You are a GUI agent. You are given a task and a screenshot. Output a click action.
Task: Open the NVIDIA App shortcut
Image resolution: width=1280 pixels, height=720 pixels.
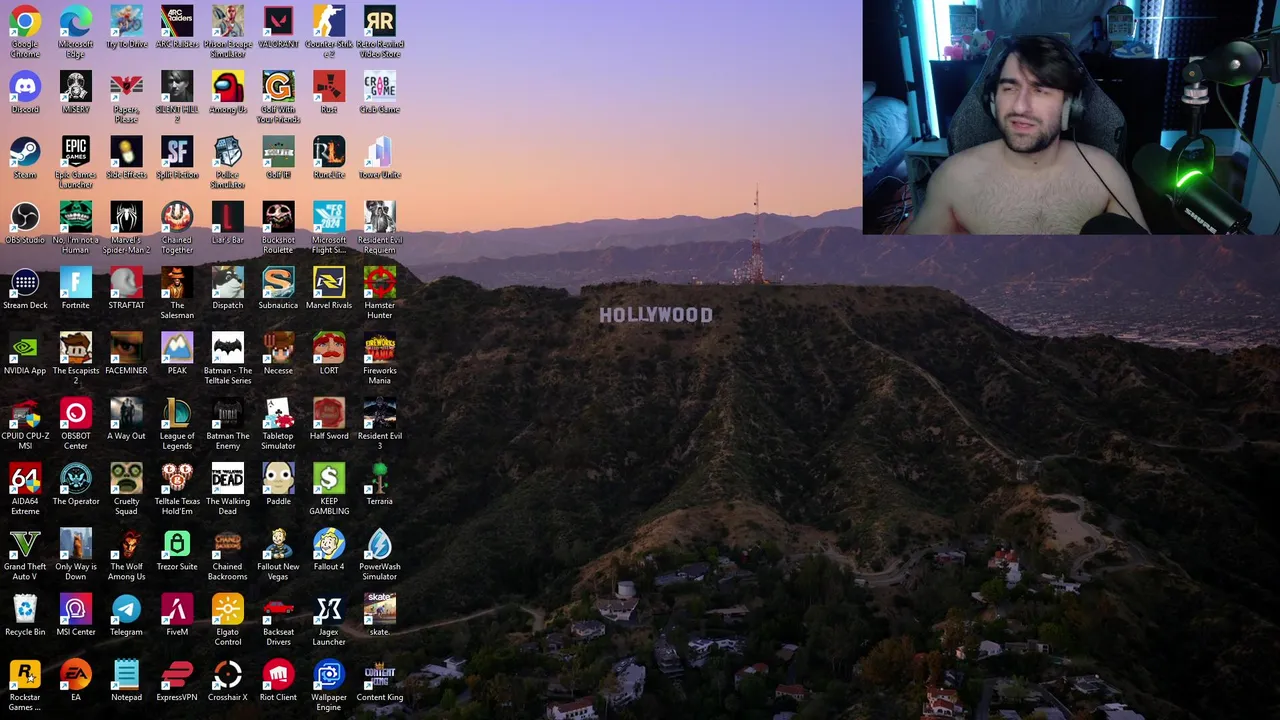(x=25, y=348)
